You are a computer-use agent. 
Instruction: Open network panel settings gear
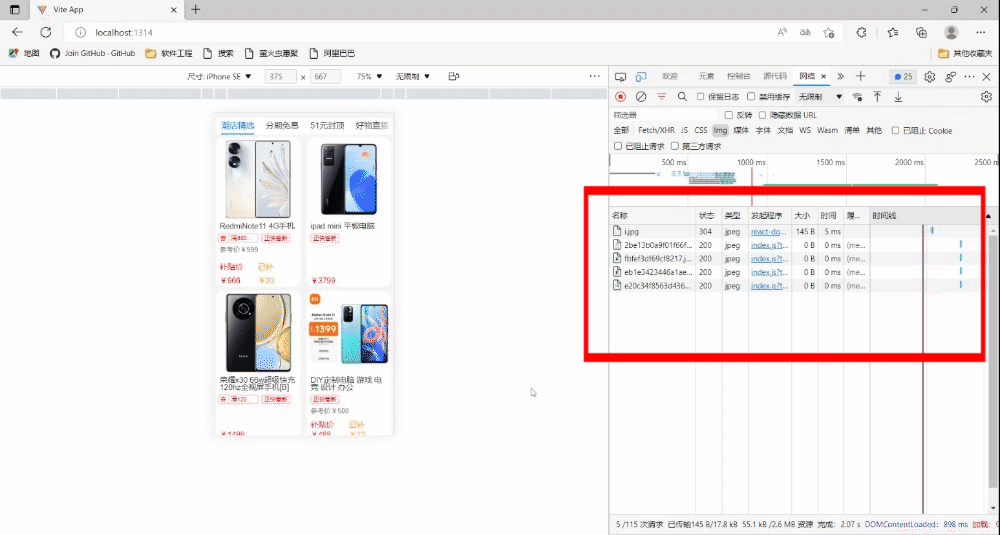click(x=986, y=97)
